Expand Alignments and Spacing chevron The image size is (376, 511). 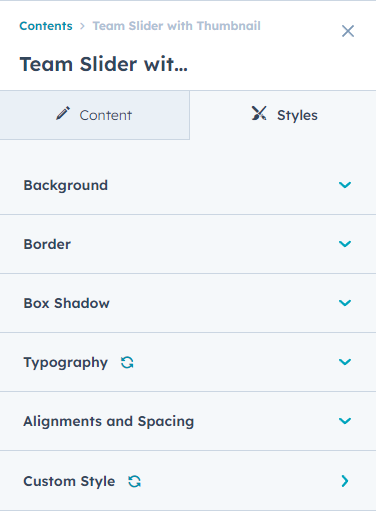(345, 421)
